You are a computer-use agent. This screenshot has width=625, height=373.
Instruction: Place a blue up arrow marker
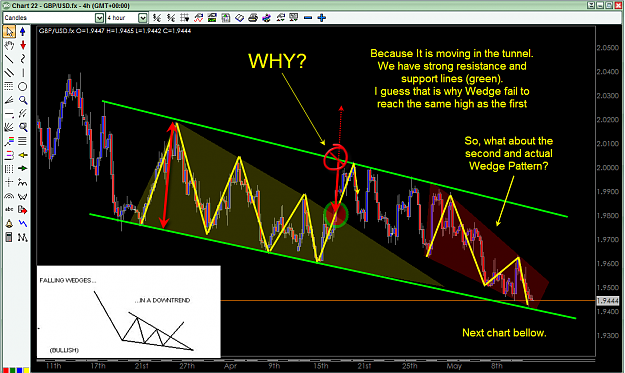[x=23, y=31]
